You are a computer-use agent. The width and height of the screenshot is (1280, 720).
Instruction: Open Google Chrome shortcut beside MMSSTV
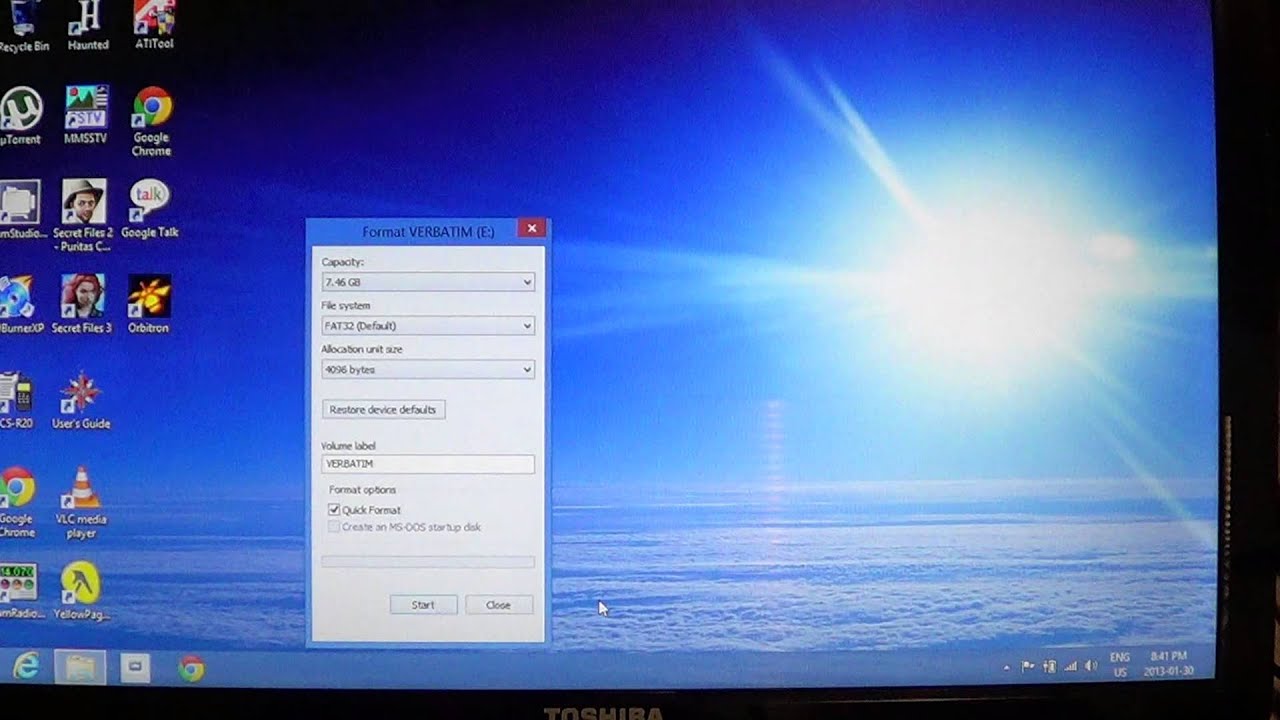152,121
